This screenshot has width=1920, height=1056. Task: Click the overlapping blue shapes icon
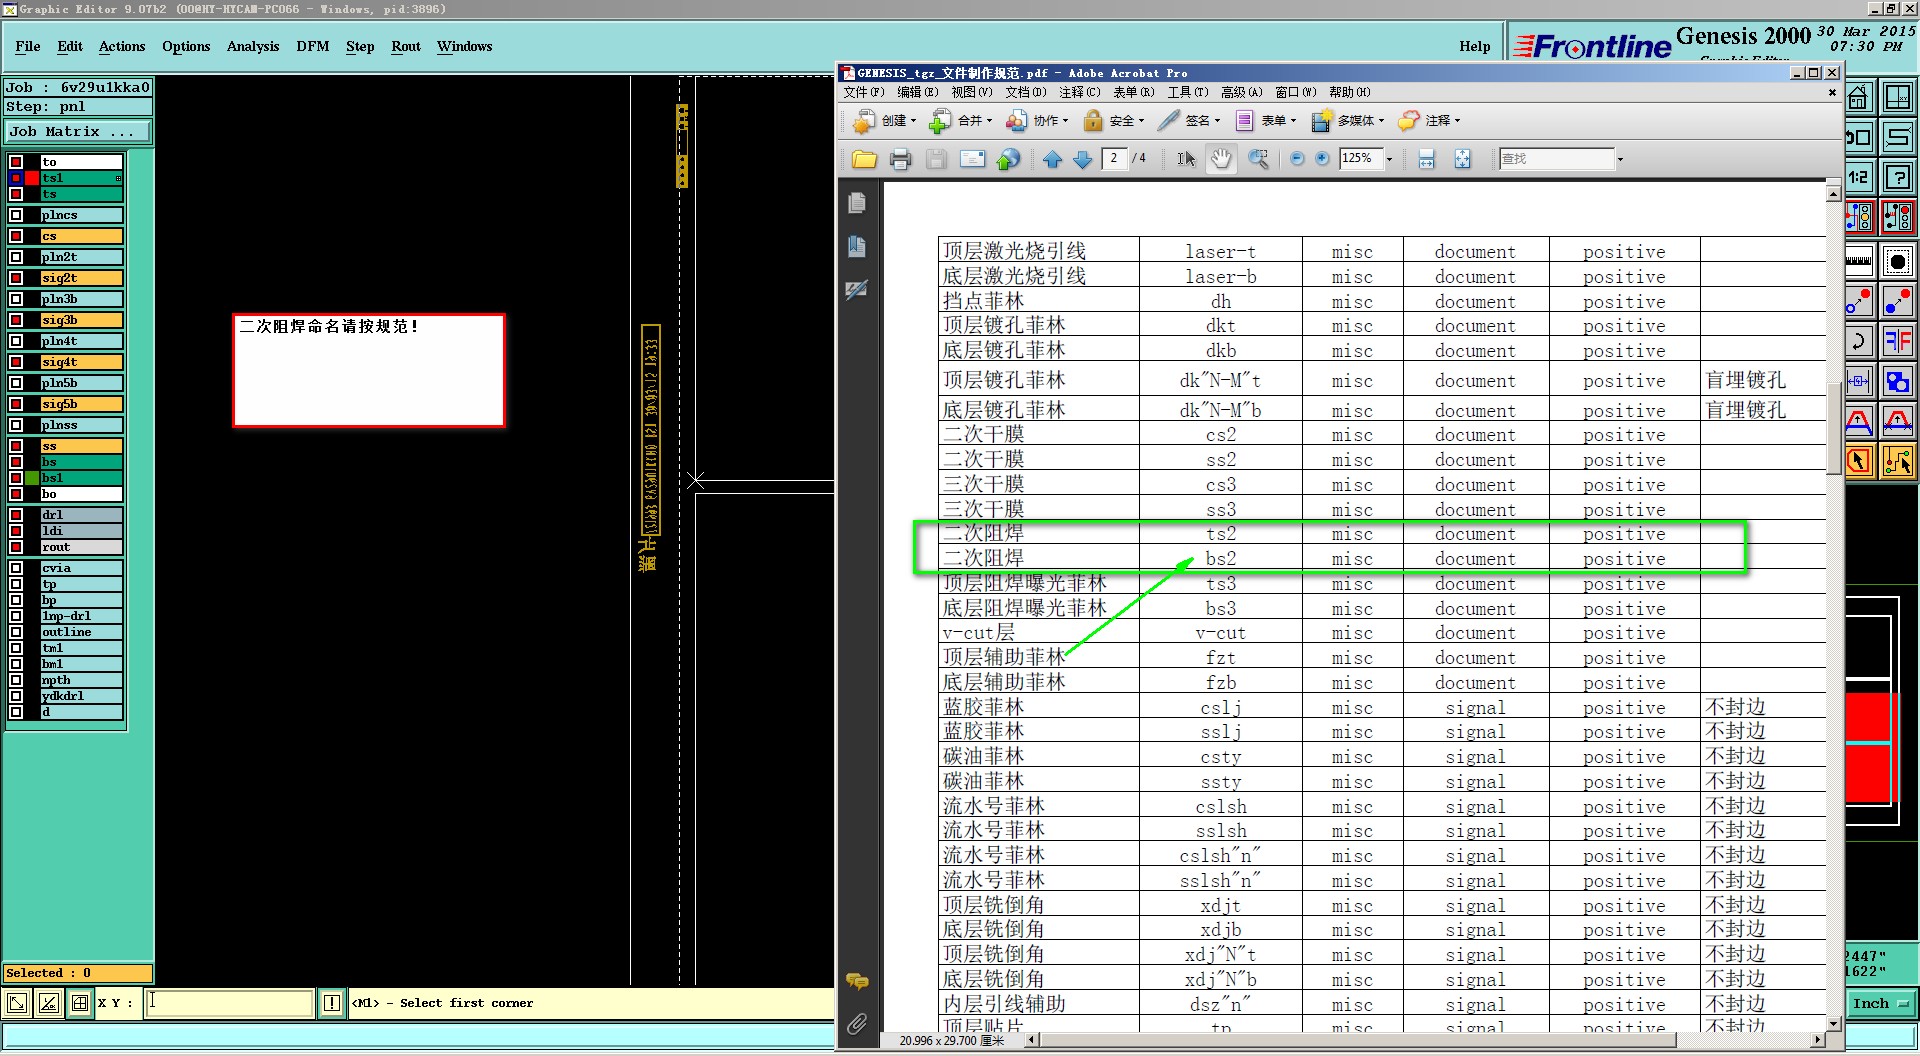1897,381
